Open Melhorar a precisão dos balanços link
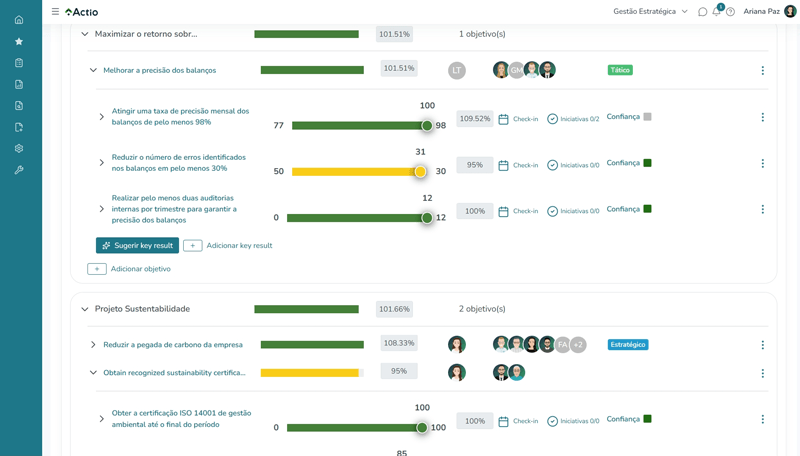This screenshot has width=800, height=456. pos(160,70)
